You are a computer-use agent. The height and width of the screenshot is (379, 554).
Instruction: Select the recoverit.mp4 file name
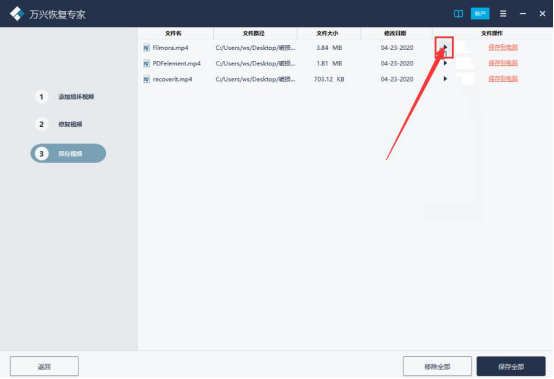(x=172, y=79)
